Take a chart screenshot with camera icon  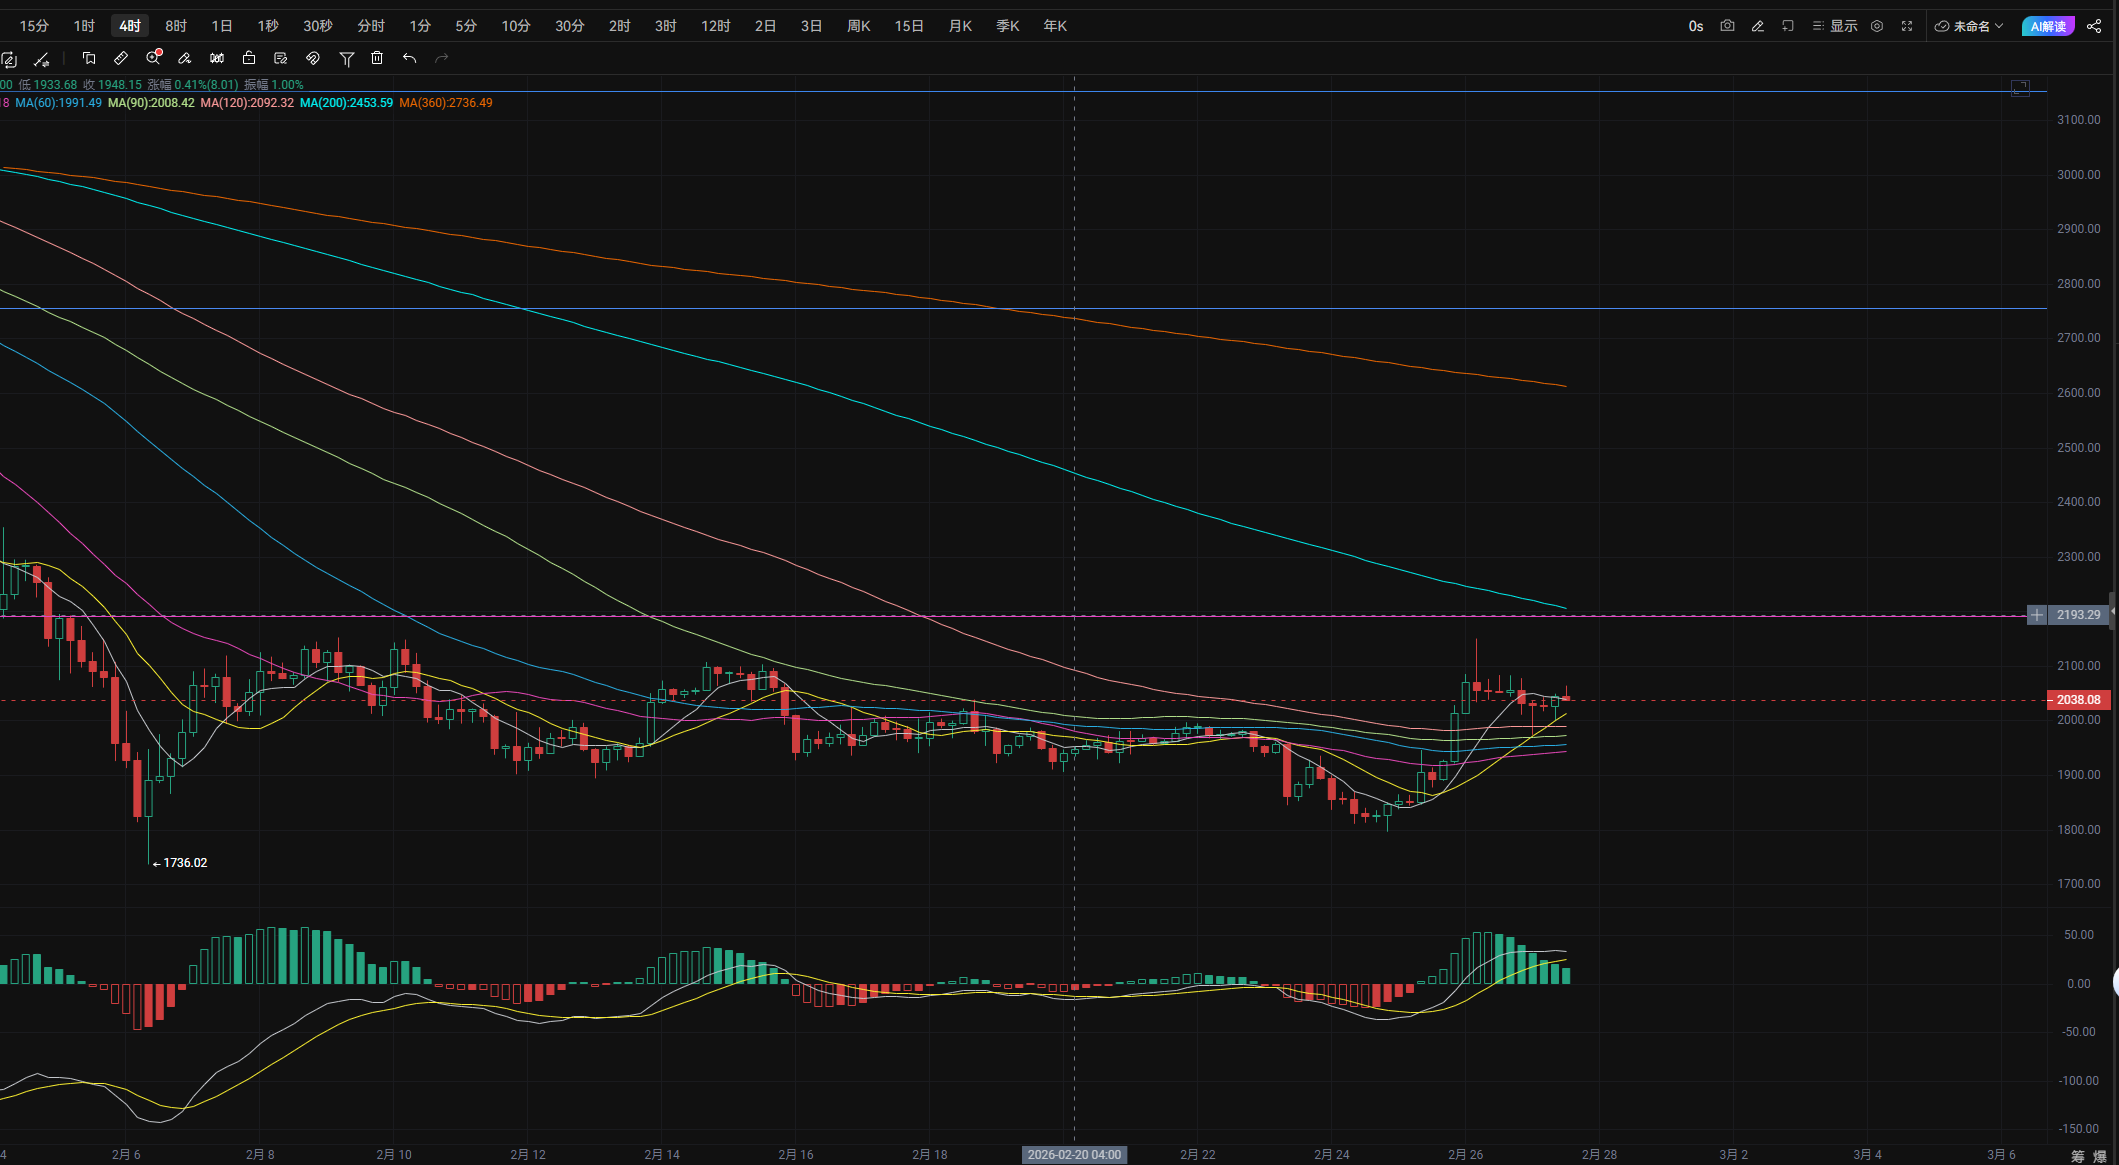[x=1727, y=26]
